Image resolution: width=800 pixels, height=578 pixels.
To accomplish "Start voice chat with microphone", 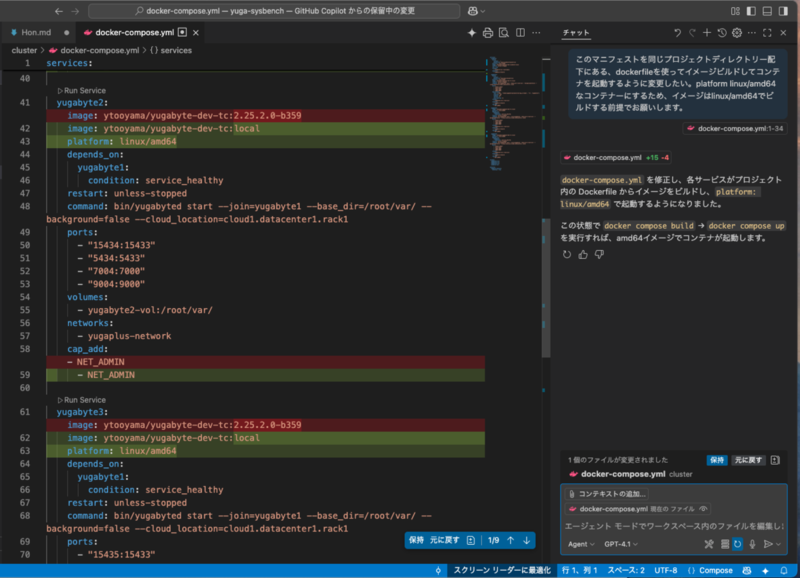I will coord(752,544).
